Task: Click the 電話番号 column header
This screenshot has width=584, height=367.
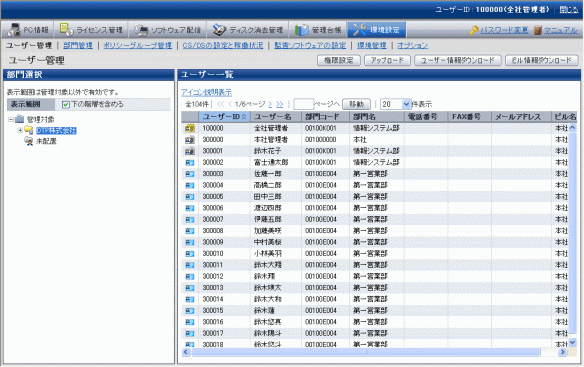Action: click(426, 117)
